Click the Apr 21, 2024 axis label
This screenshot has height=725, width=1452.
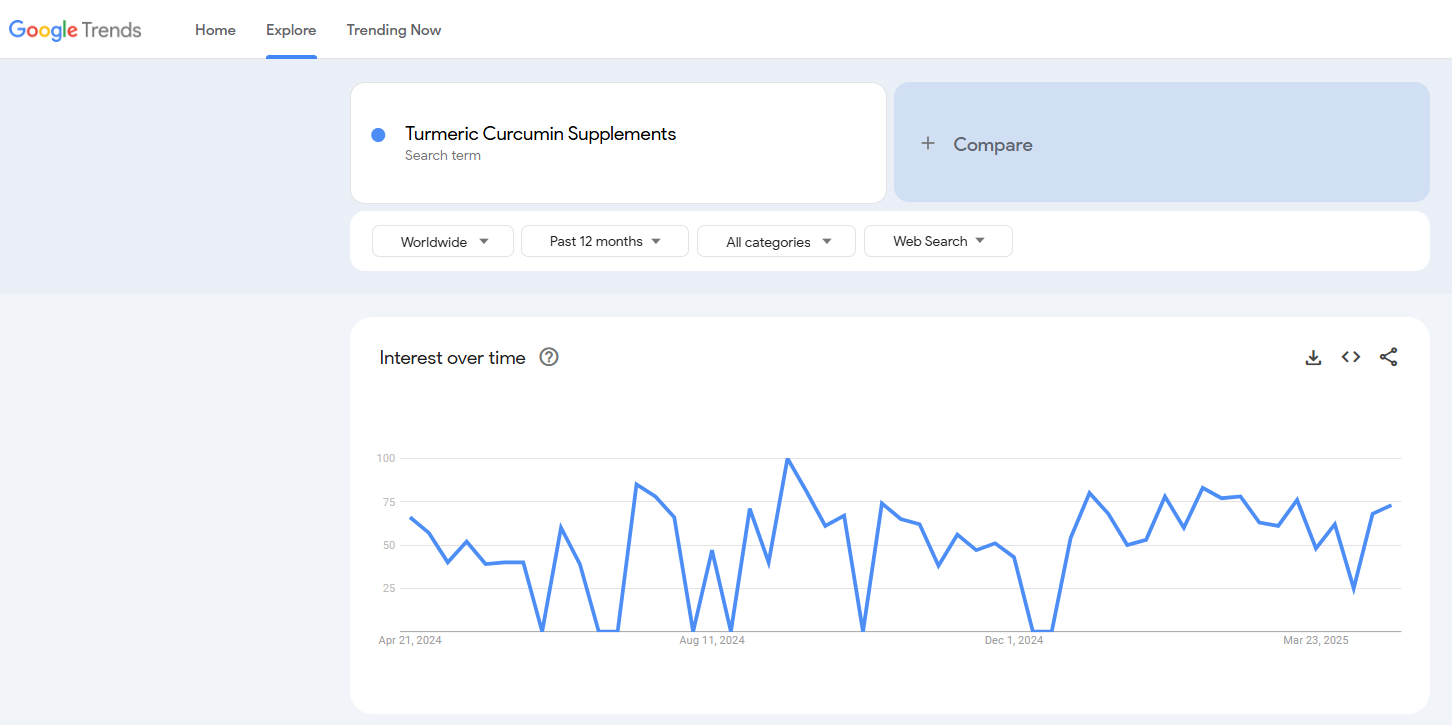pyautogui.click(x=410, y=640)
